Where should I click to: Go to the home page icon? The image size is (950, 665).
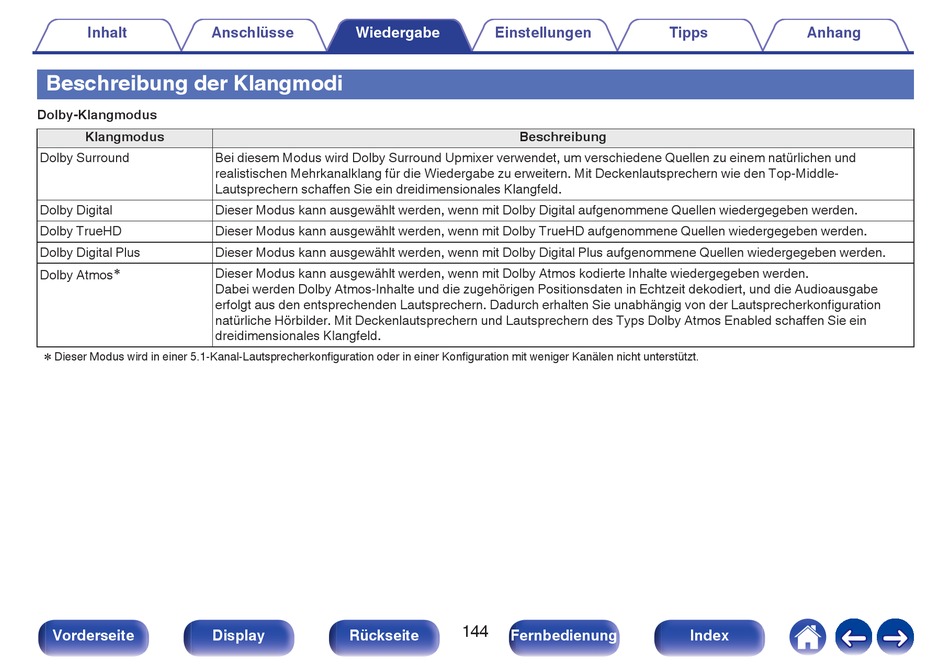807,637
